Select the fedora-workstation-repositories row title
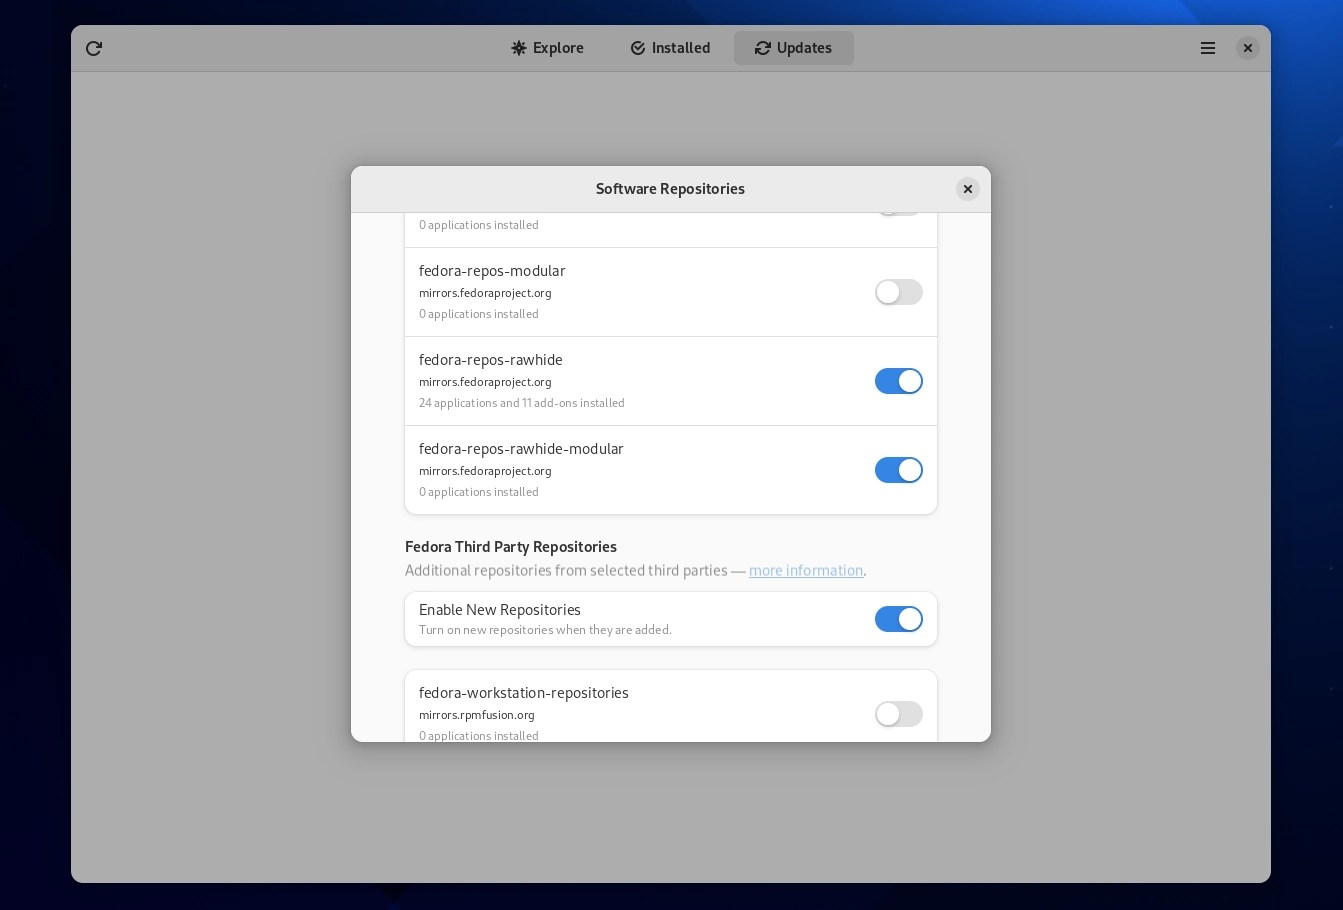1343x910 pixels. [524, 693]
